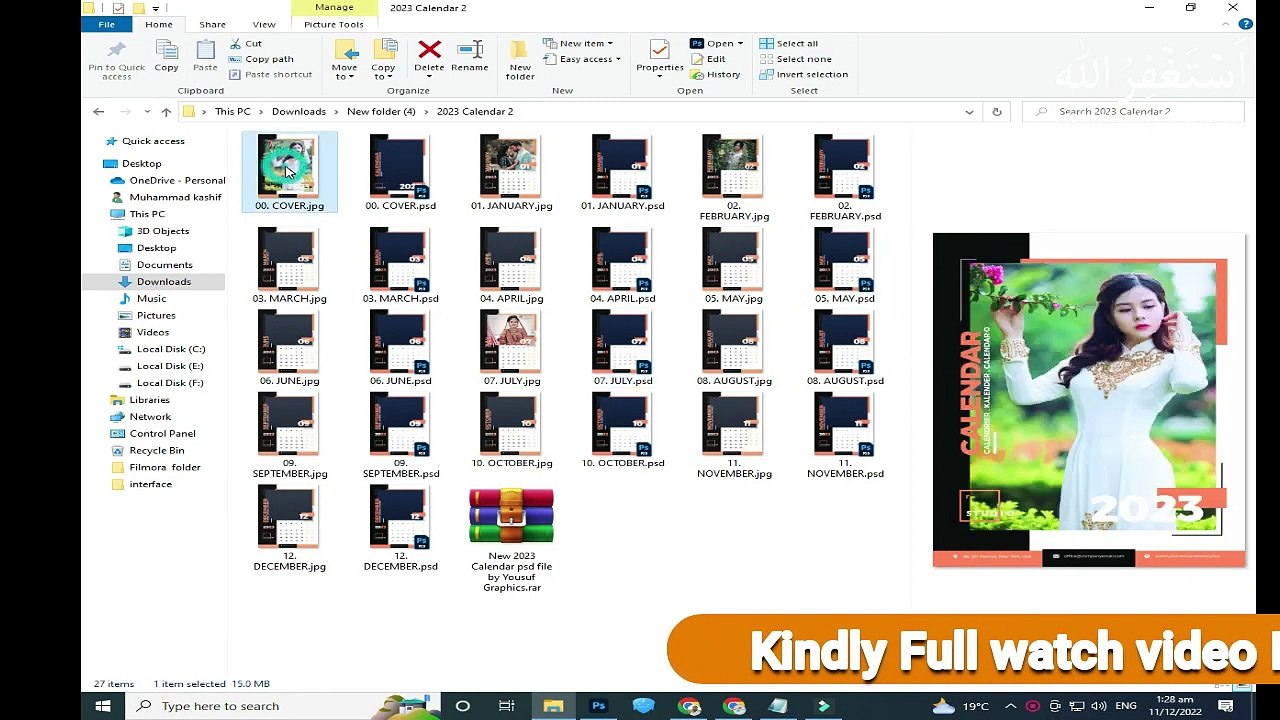The image size is (1280, 720).
Task: Open the Picture Tools tab
Action: point(333,24)
